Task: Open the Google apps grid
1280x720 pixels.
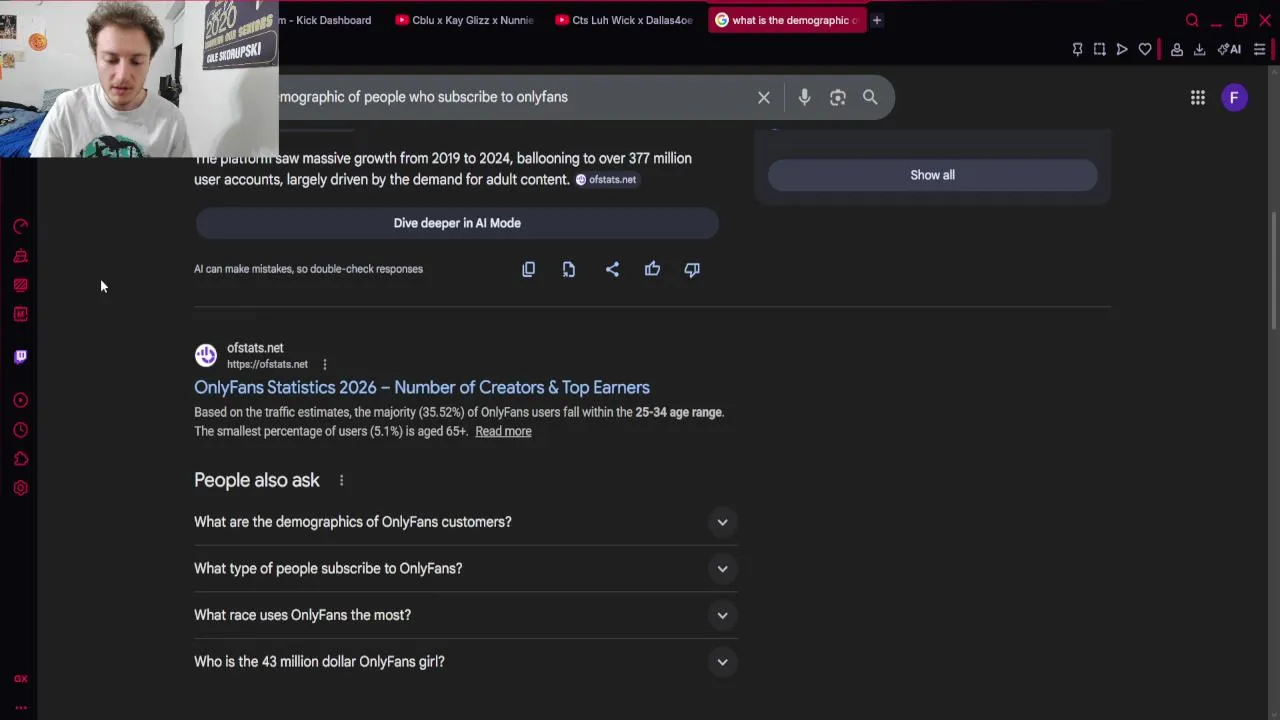Action: point(1198,97)
